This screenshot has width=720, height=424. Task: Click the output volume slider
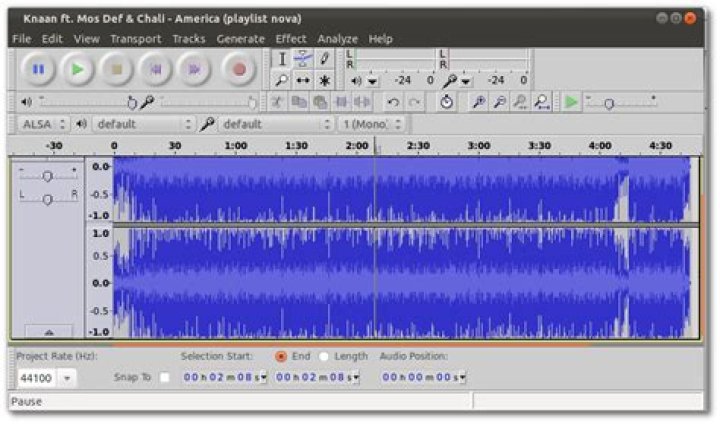point(87,102)
